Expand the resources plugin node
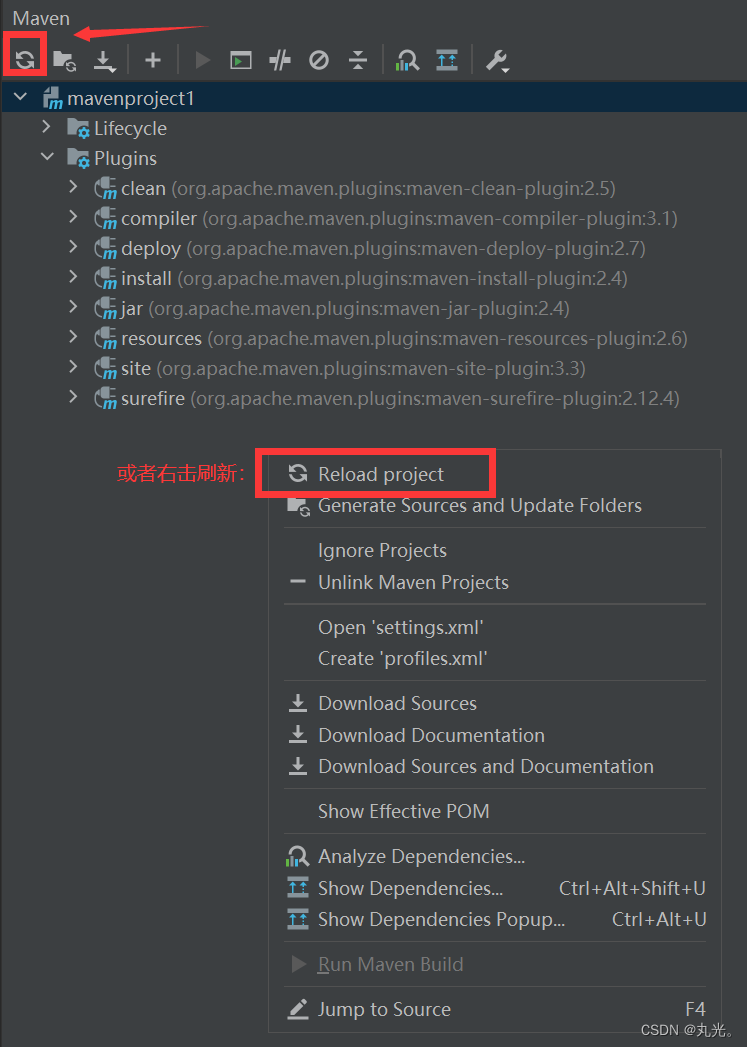Screen dimensions: 747x1047 click(73, 337)
